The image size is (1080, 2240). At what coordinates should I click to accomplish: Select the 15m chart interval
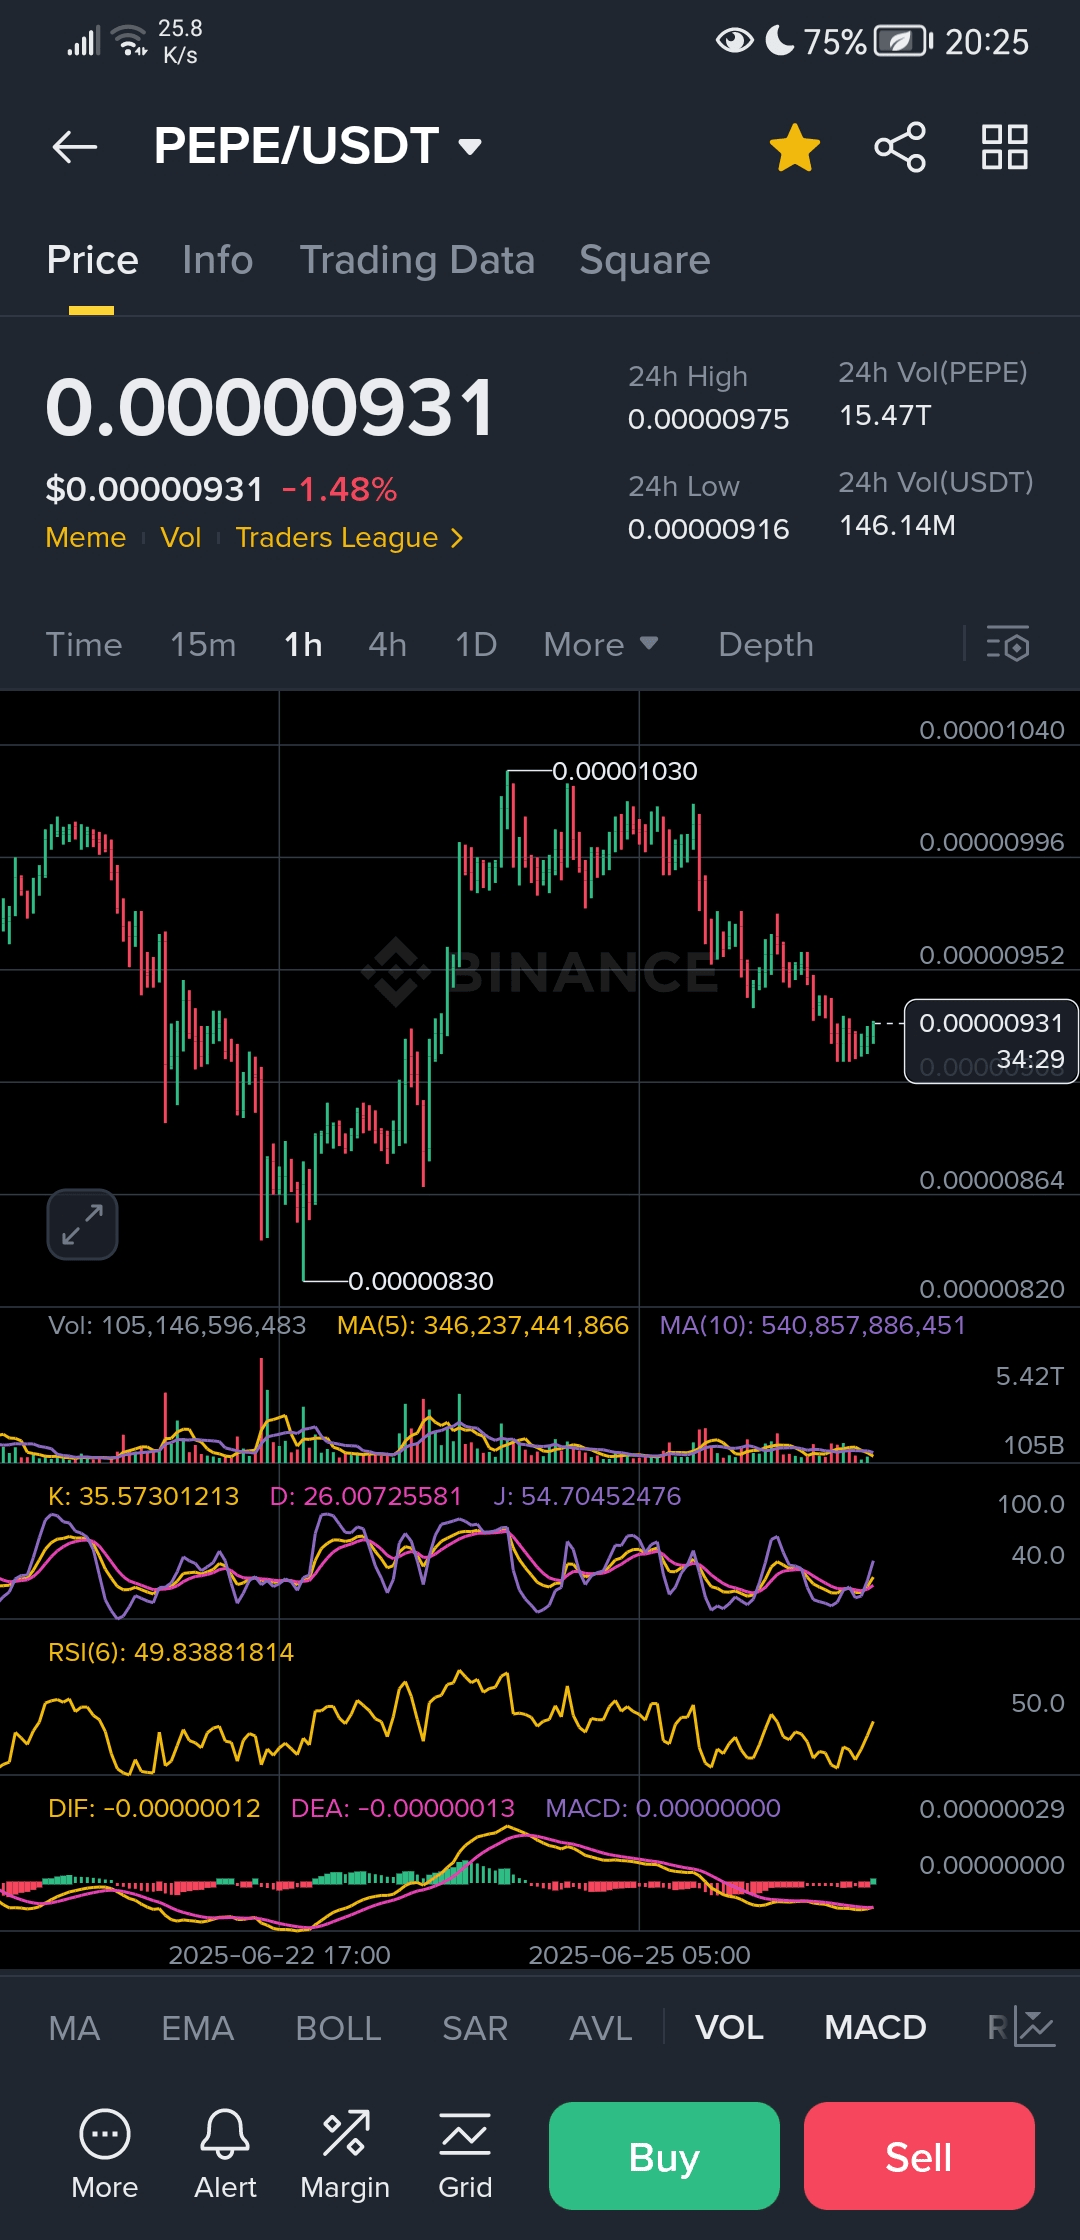[x=203, y=645]
